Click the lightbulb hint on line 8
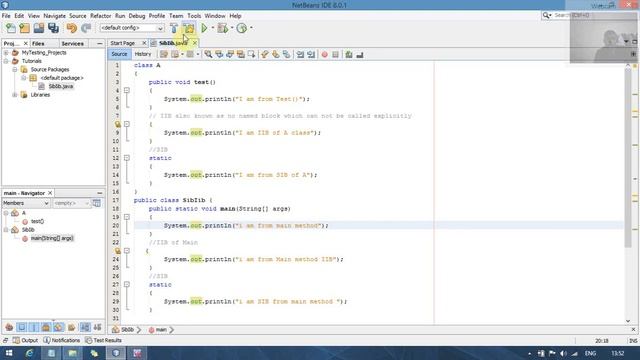 pos(118,124)
